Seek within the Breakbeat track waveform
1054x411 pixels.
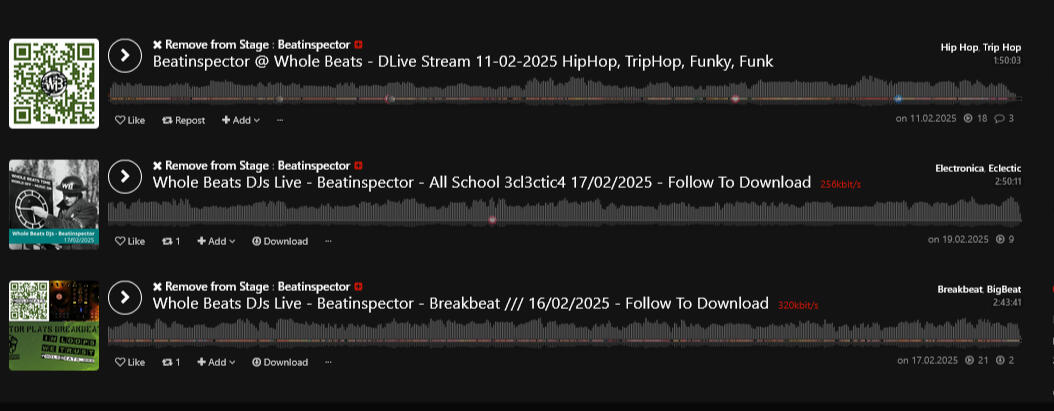pos(560,334)
